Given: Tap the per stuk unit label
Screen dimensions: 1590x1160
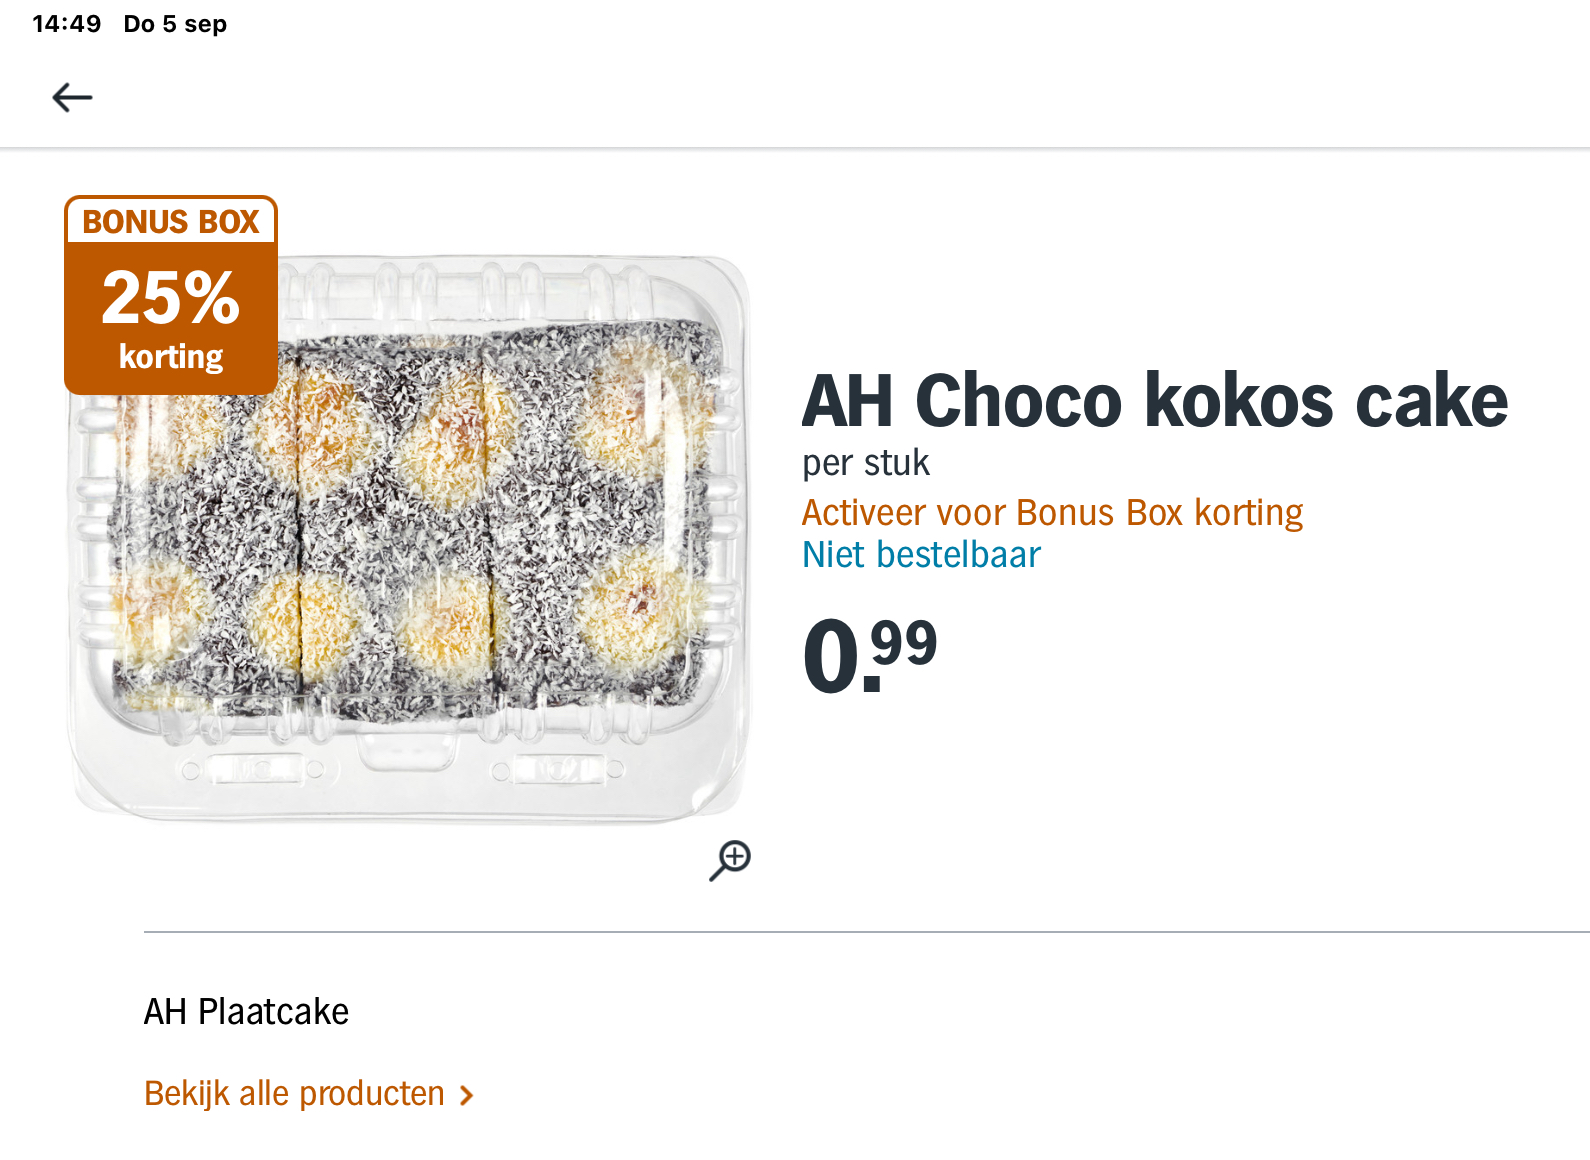Looking at the screenshot, I should tap(866, 463).
